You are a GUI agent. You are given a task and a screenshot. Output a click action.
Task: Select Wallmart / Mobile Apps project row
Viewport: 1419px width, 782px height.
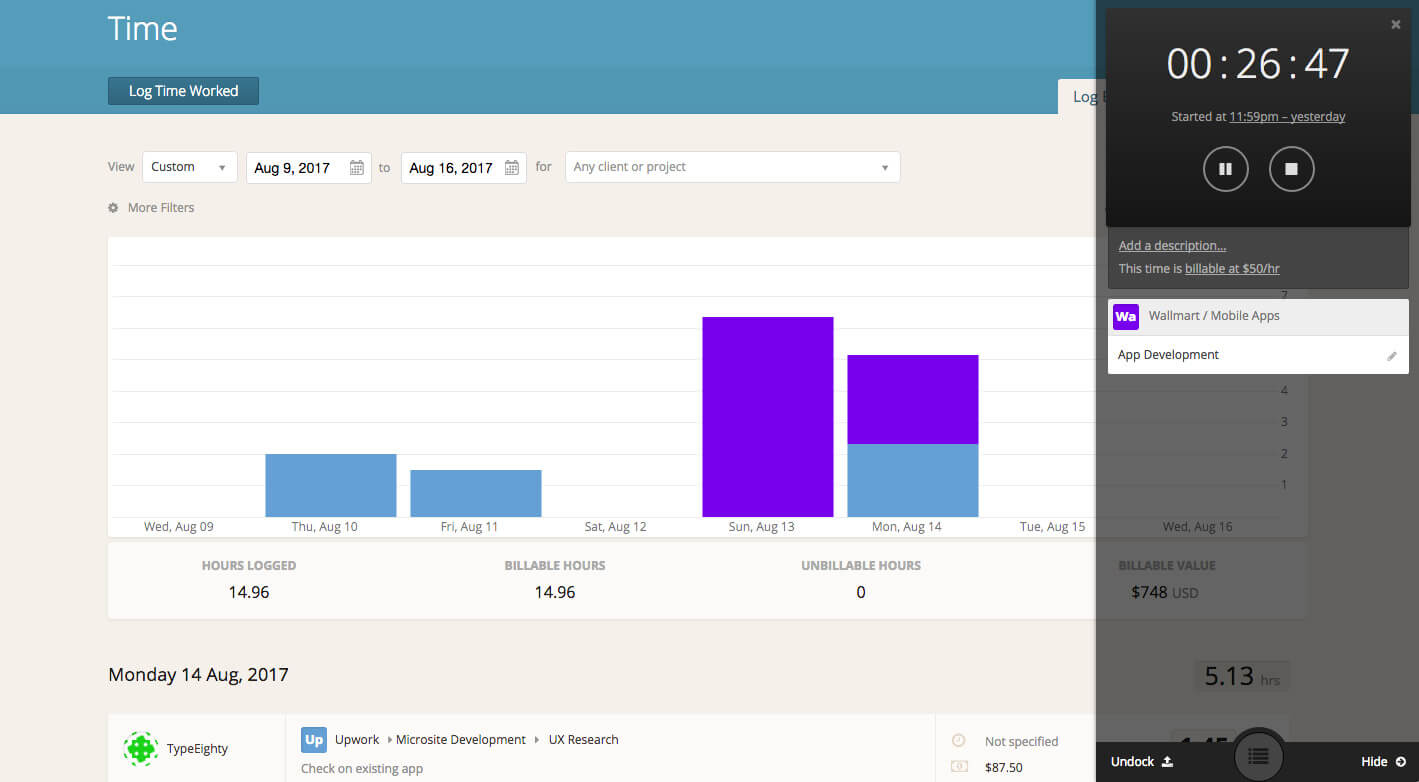[x=1258, y=316]
